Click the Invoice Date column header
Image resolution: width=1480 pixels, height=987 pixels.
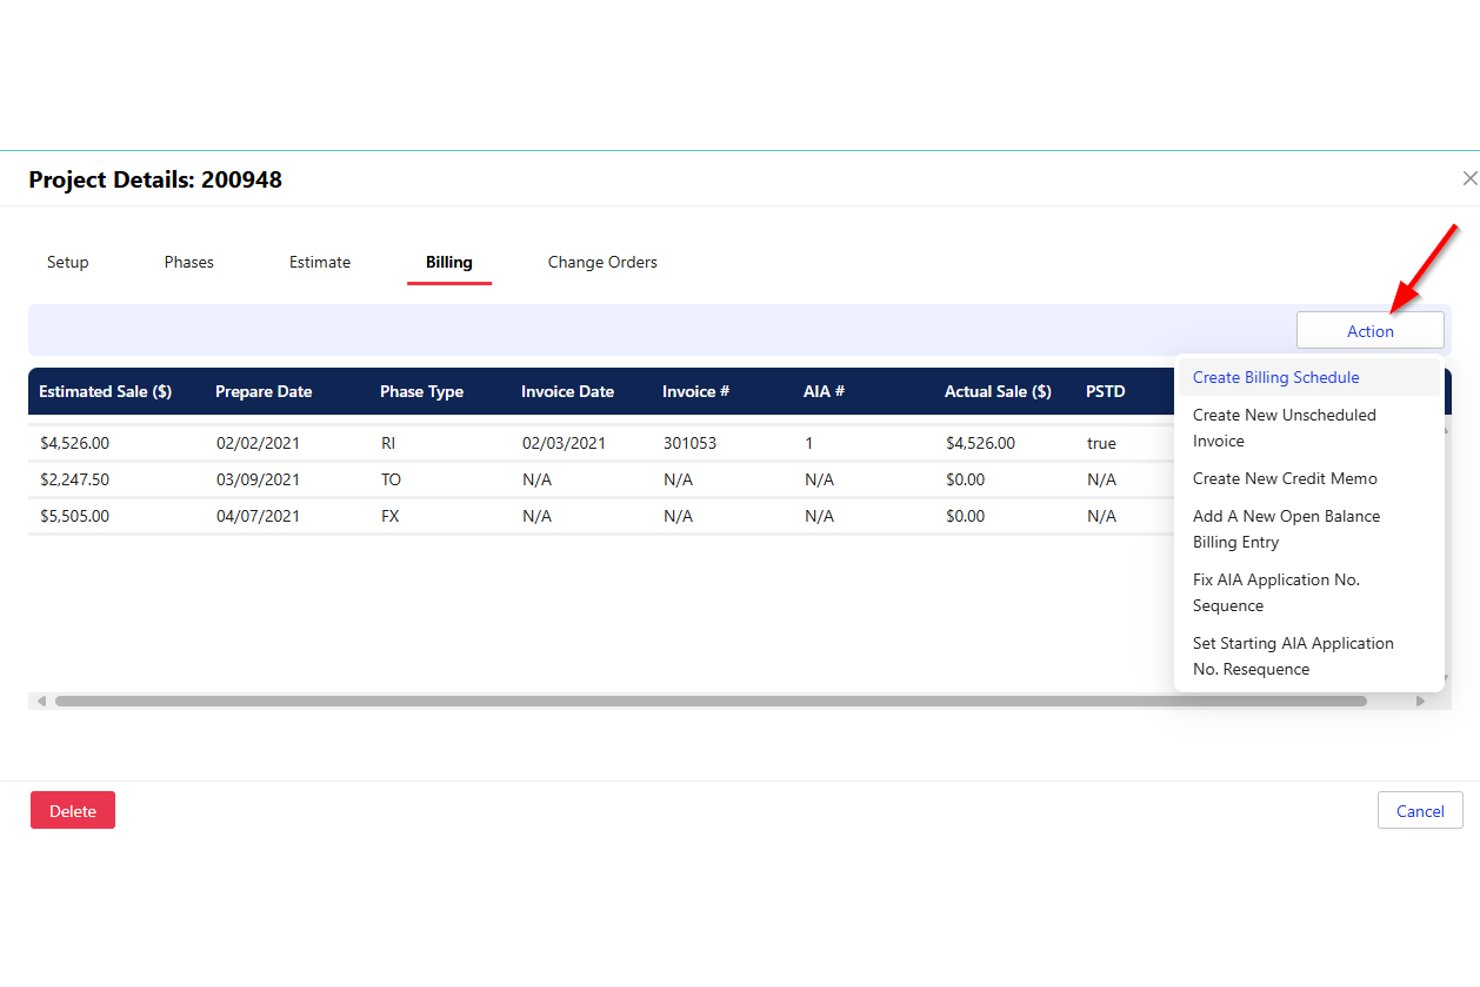pos(567,392)
